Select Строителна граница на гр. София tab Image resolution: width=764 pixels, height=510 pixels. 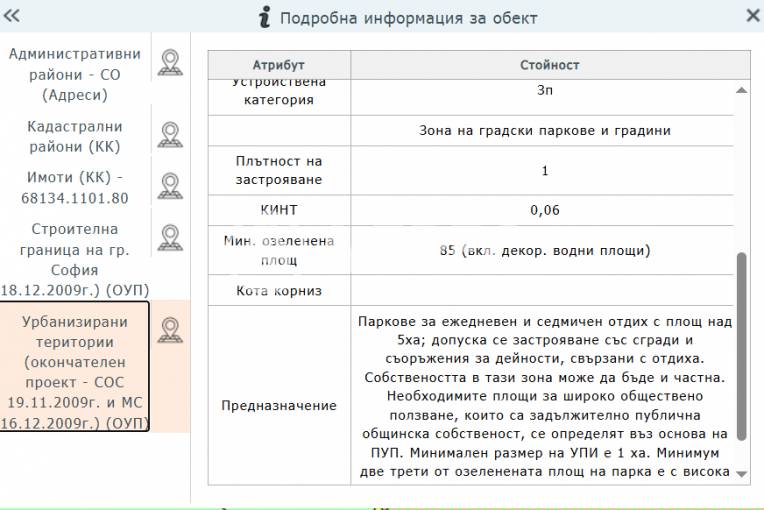point(75,259)
